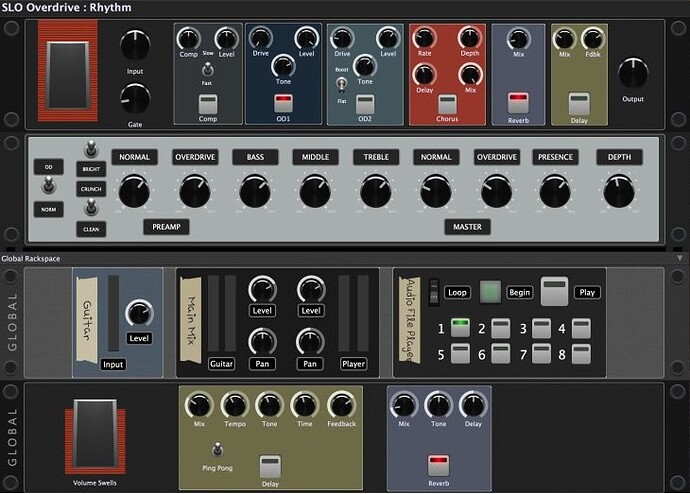Flip the Crunch/Clean toggle switch
This screenshot has width=690, height=494.
(91, 207)
